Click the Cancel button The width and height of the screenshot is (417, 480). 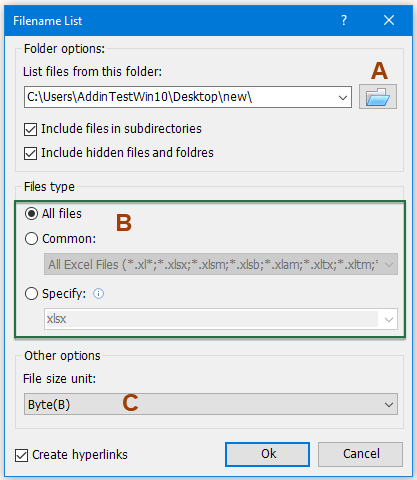[360, 454]
